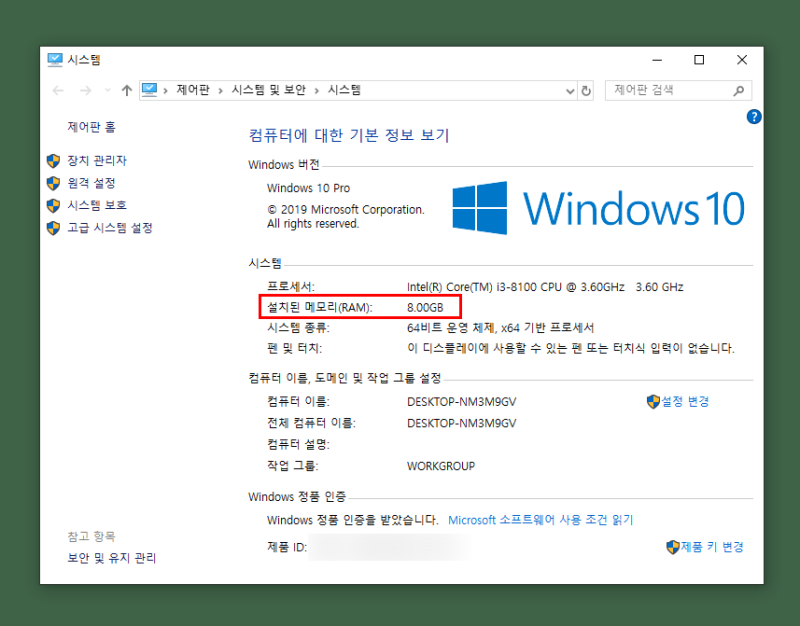Click the 컴퓨터에 대한 기본 정보 보기 heading
The height and width of the screenshot is (626, 800).
[349, 135]
